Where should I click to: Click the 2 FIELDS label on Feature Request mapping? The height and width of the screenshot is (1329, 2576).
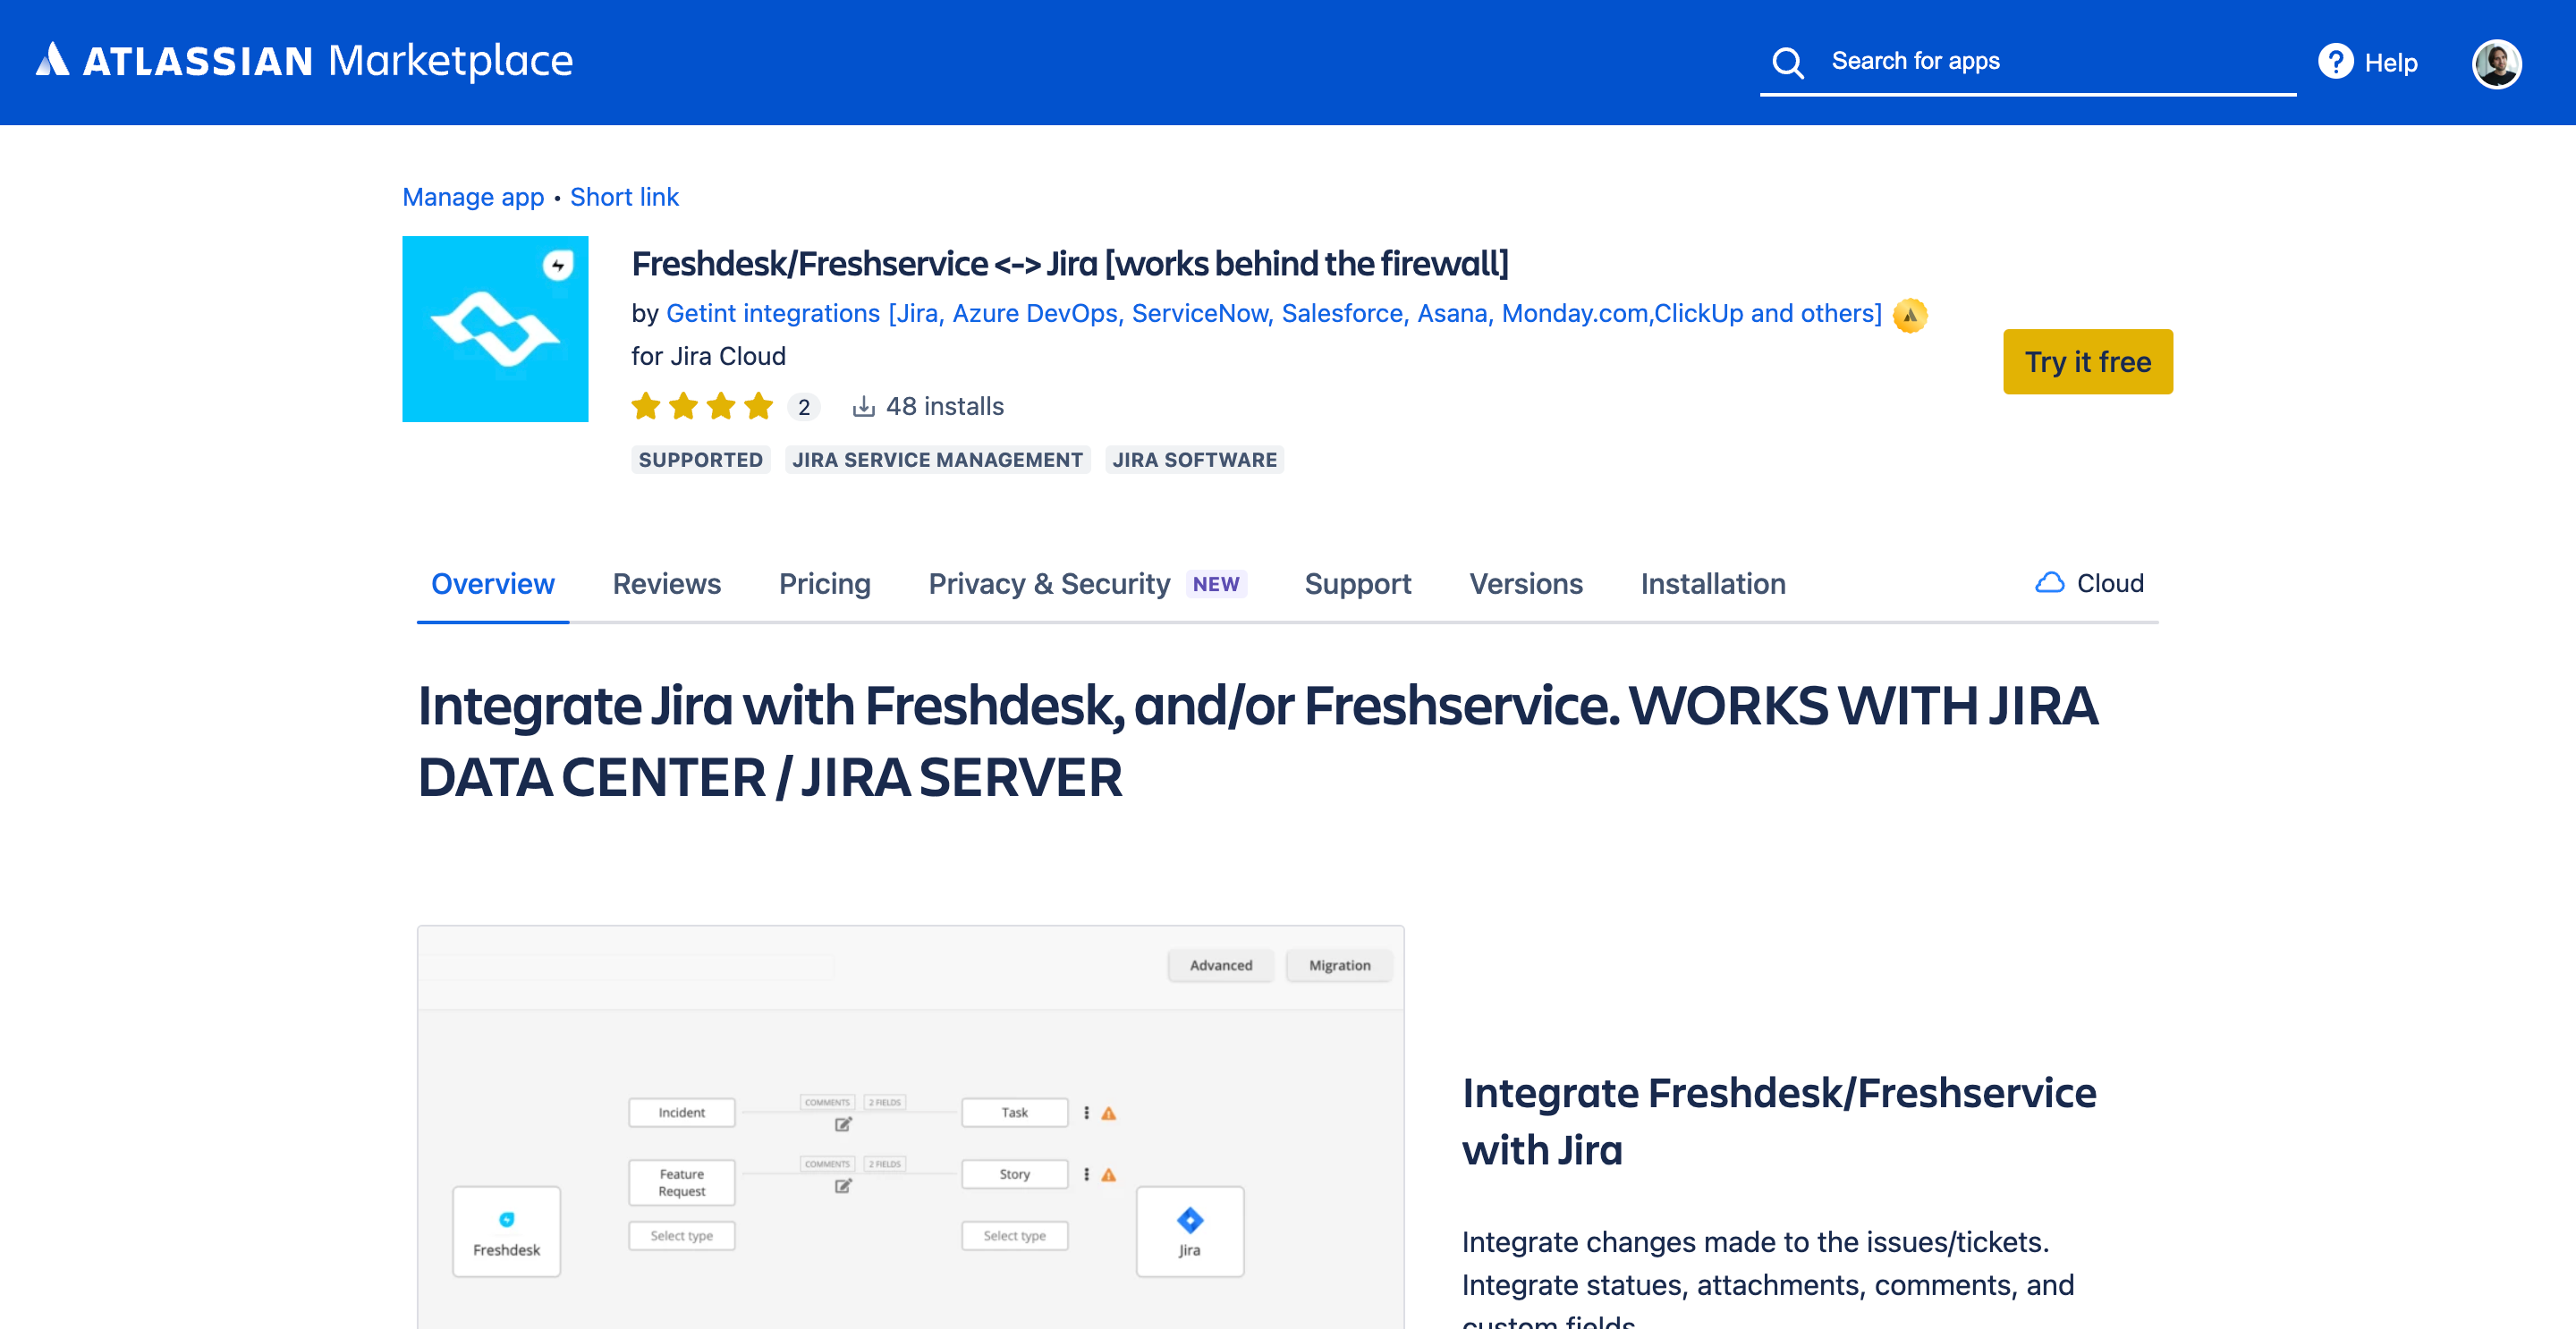[x=885, y=1164]
